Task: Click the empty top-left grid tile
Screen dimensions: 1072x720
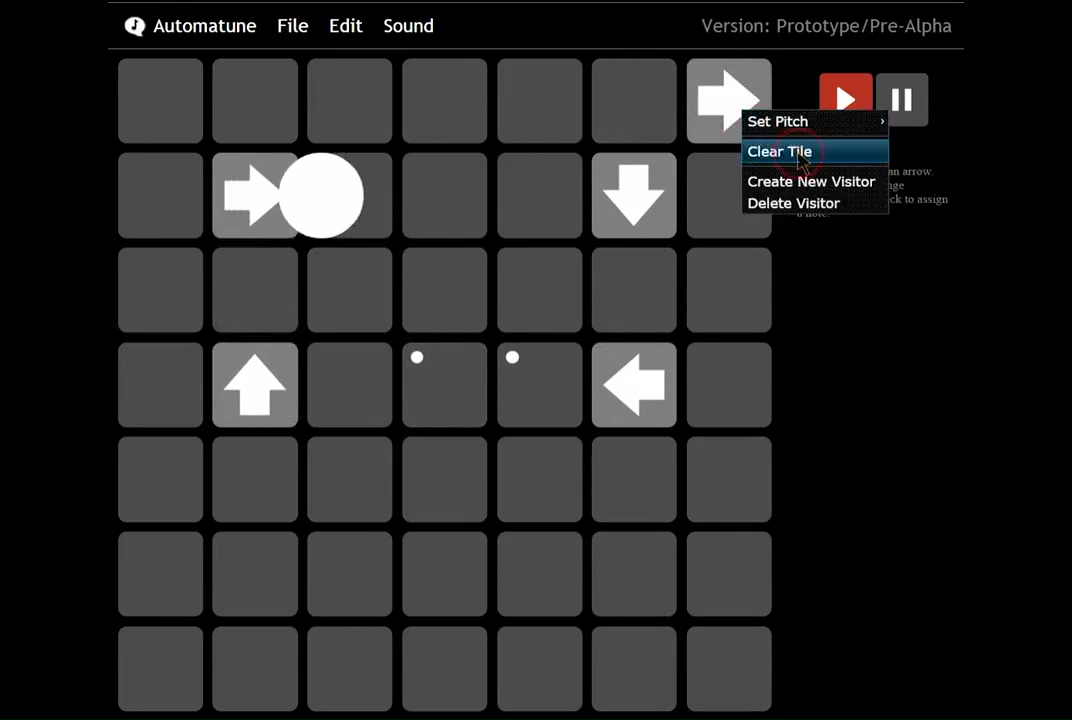Action: (x=160, y=101)
